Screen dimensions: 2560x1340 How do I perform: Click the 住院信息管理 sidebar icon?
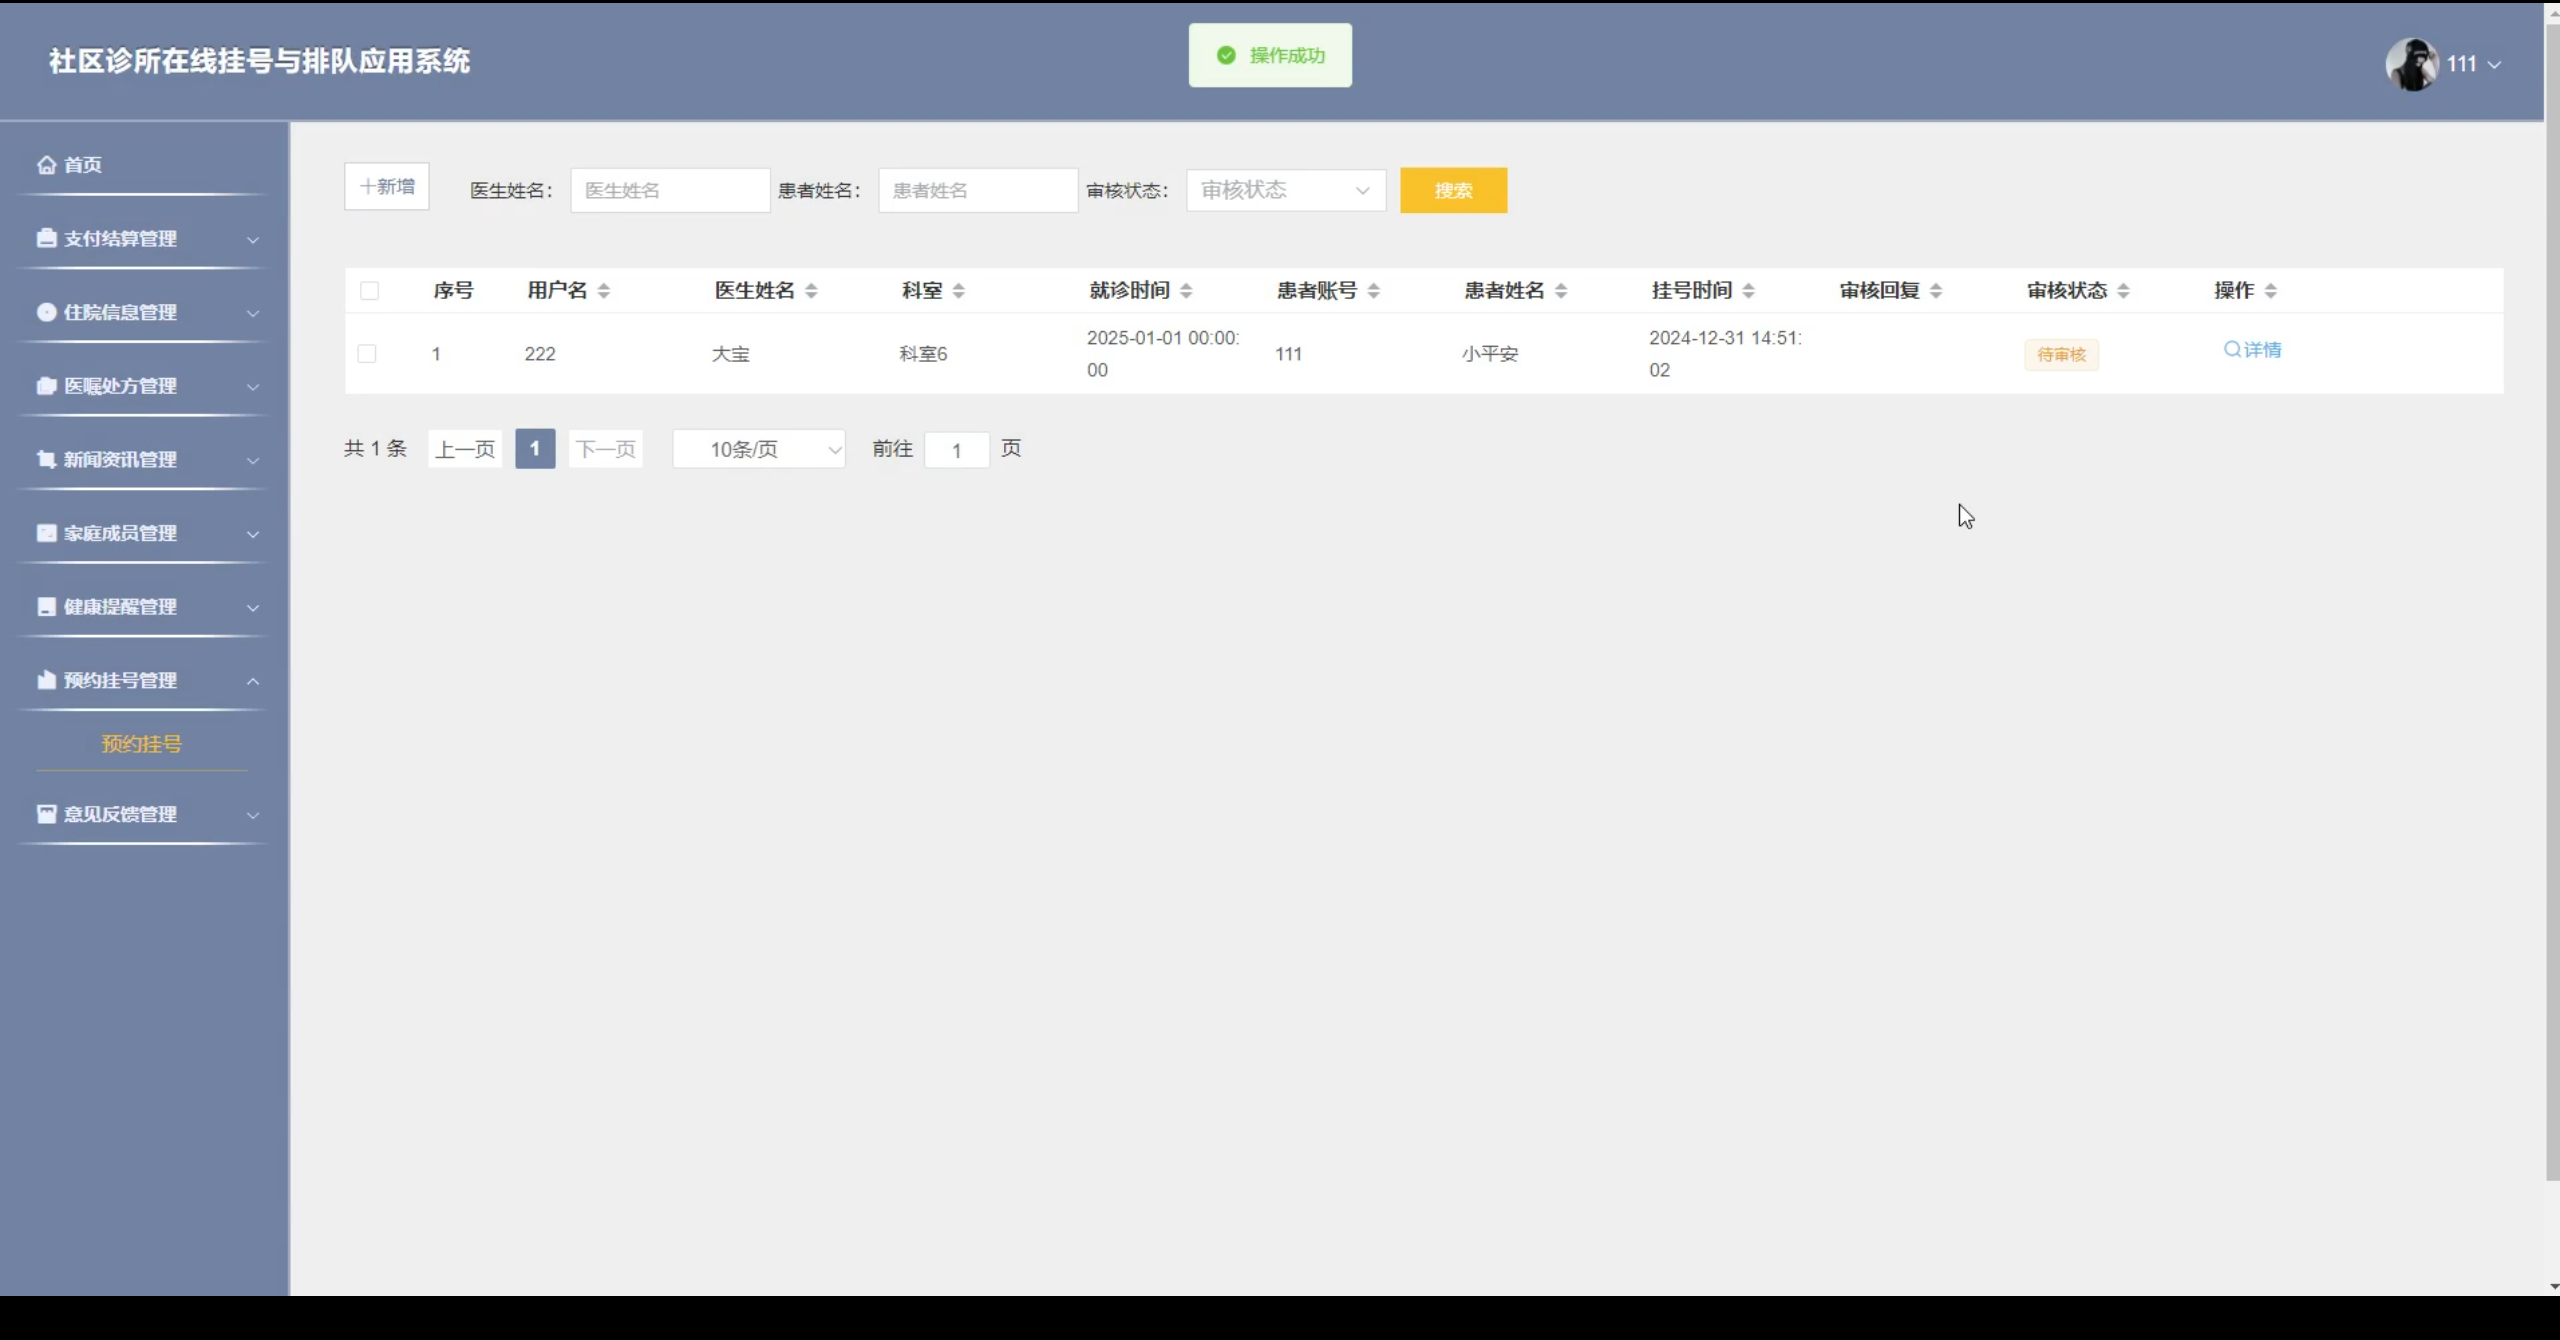[x=46, y=312]
